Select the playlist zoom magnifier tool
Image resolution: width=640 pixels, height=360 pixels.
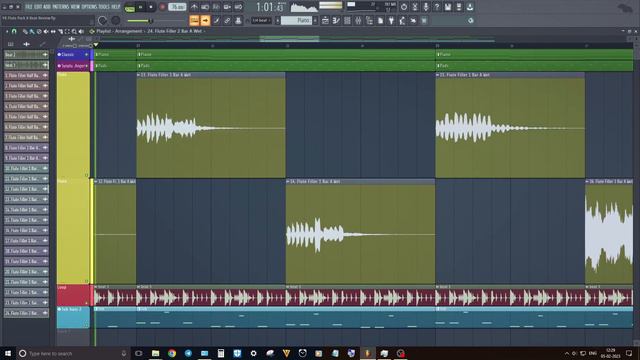tap(74, 31)
